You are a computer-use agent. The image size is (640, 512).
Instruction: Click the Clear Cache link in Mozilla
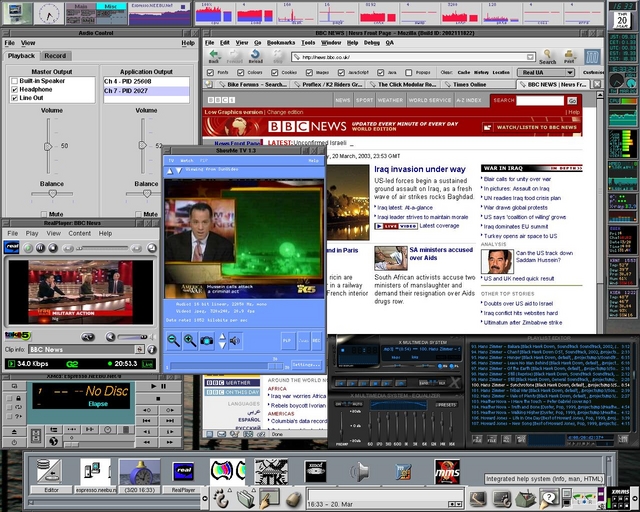[464, 72]
